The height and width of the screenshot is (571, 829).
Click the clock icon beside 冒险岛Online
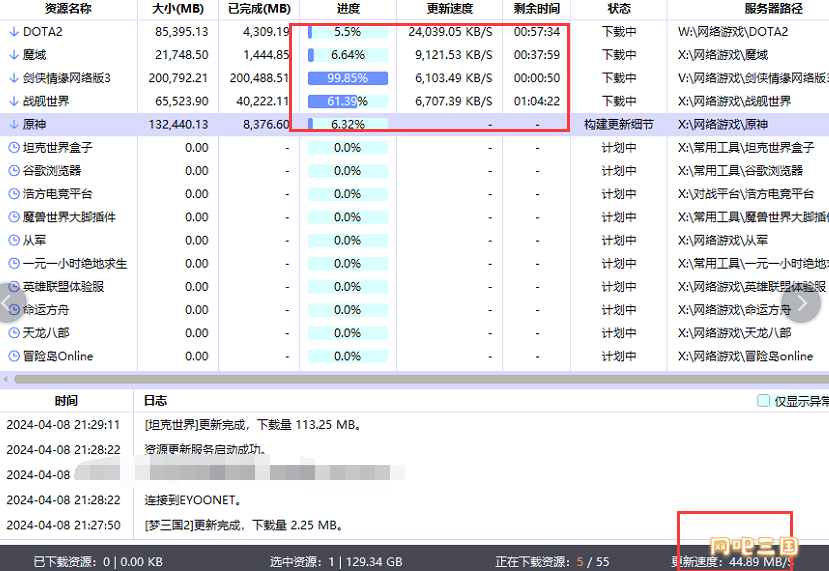[14, 356]
